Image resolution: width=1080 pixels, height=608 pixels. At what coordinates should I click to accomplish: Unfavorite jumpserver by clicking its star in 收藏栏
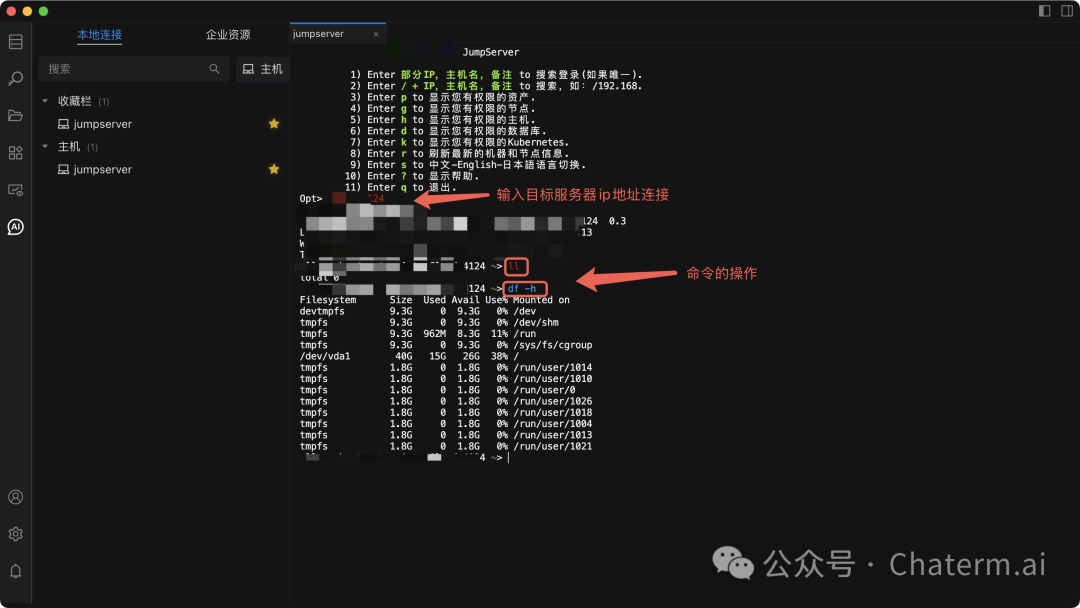(273, 123)
